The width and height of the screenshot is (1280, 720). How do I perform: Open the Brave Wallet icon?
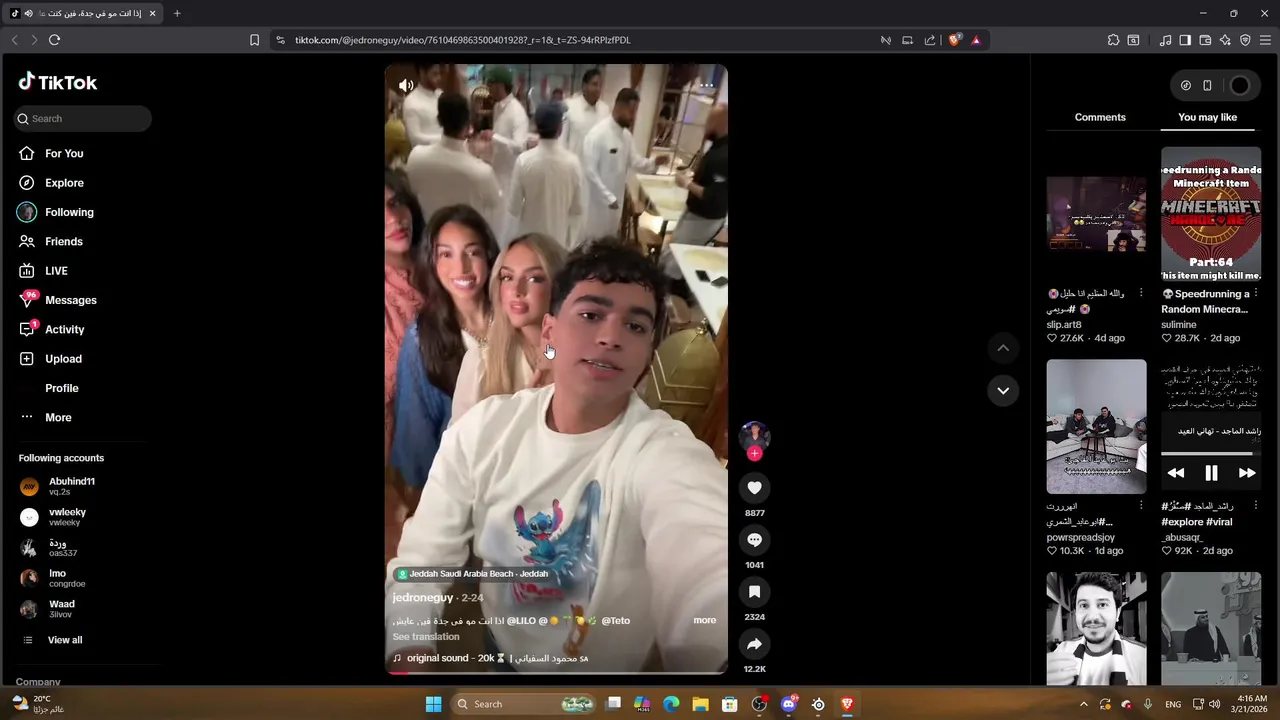[x=1205, y=40]
